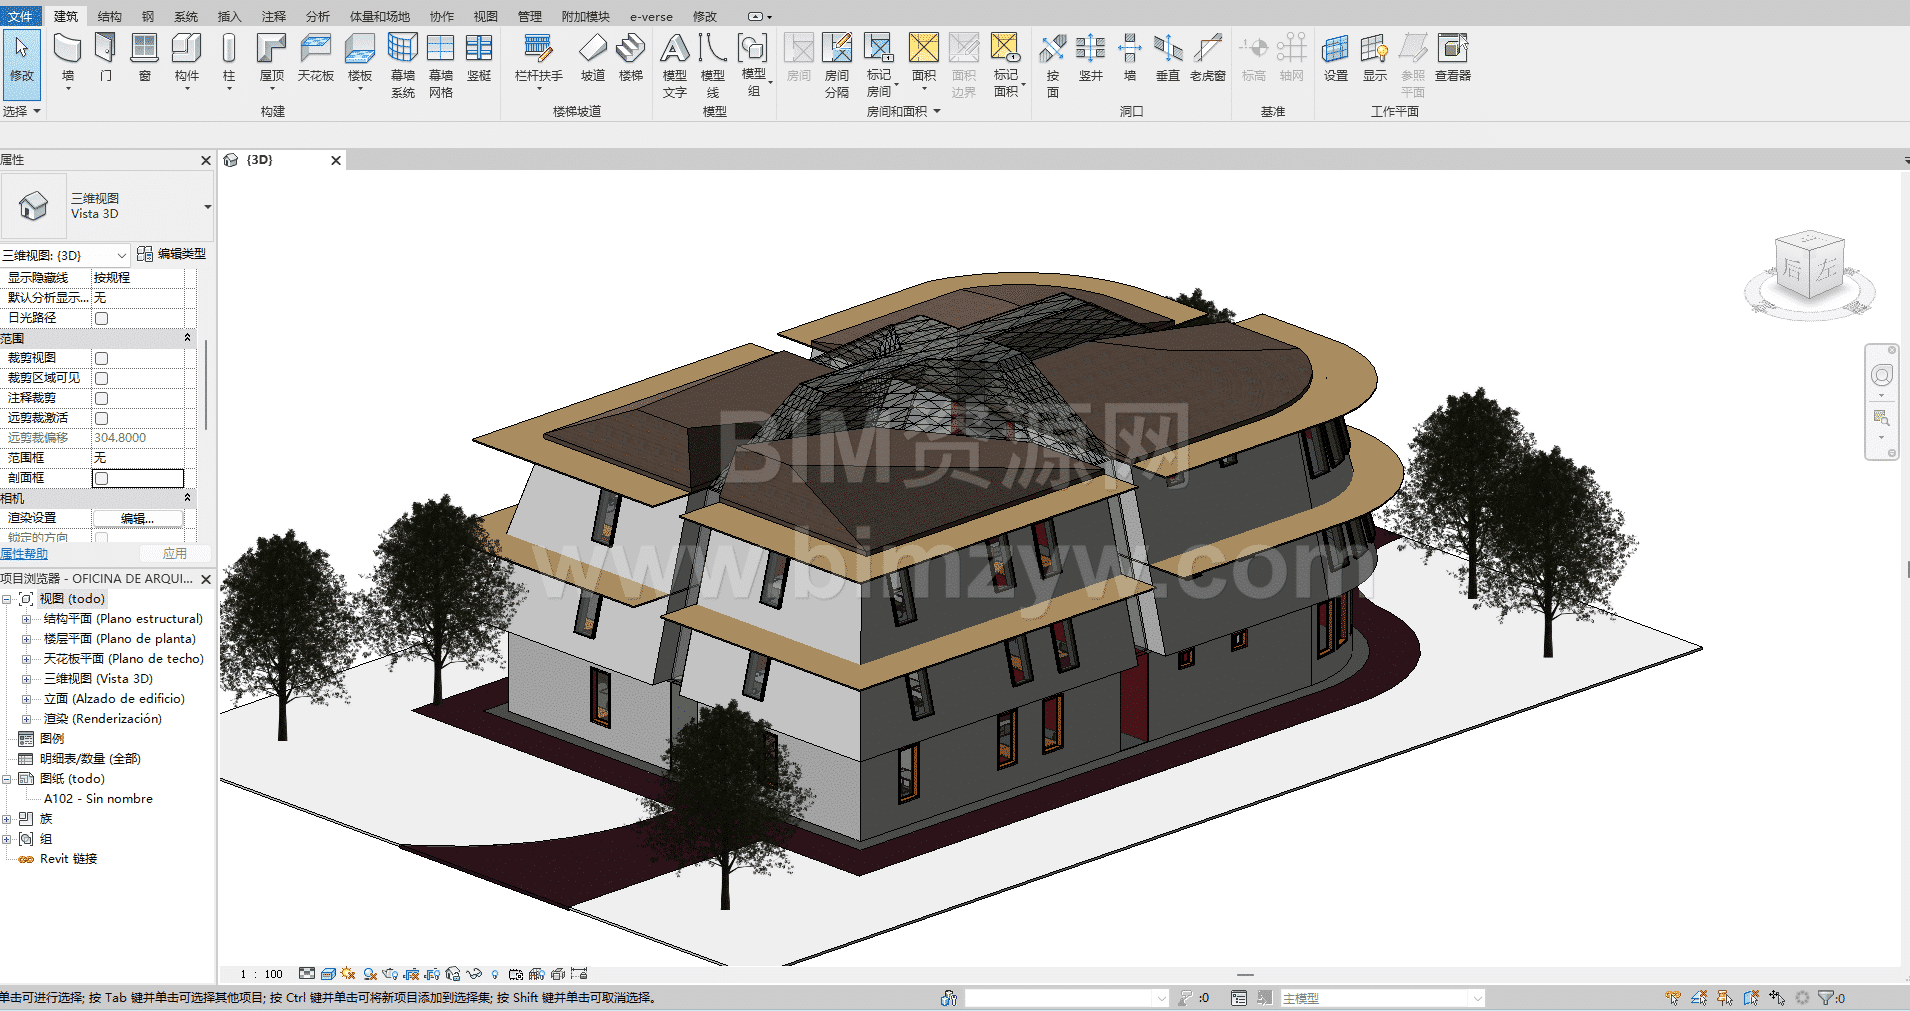Image resolution: width=1910 pixels, height=1011 pixels.
Task: Select the A102 - Sin nombre sheet
Action: 98,799
